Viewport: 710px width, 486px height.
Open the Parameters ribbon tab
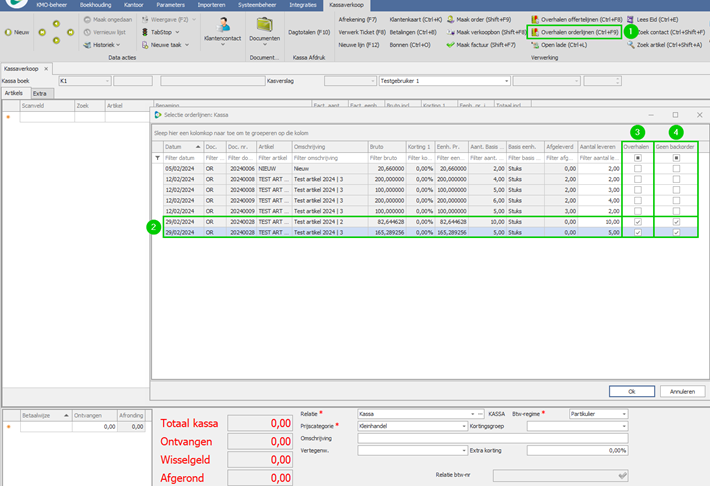point(171,5)
